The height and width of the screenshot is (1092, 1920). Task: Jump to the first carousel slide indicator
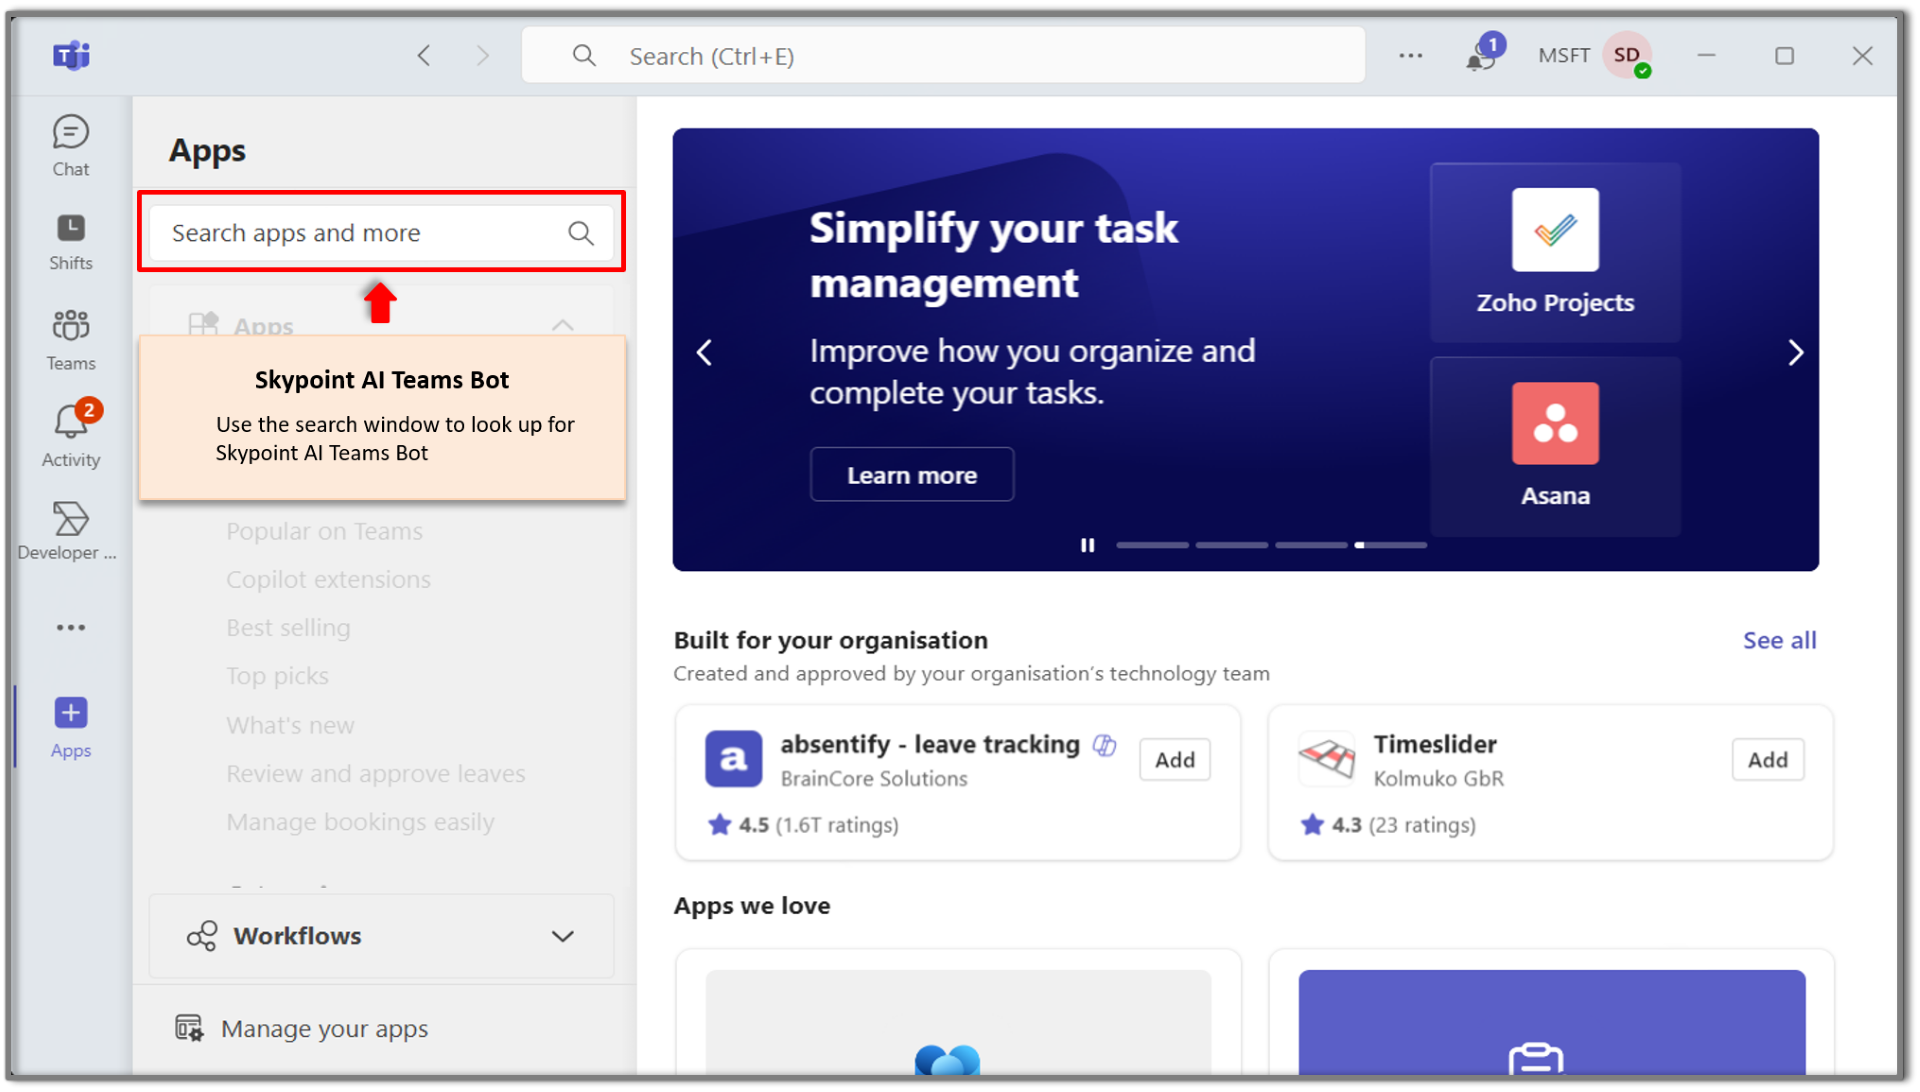[x=1152, y=545]
